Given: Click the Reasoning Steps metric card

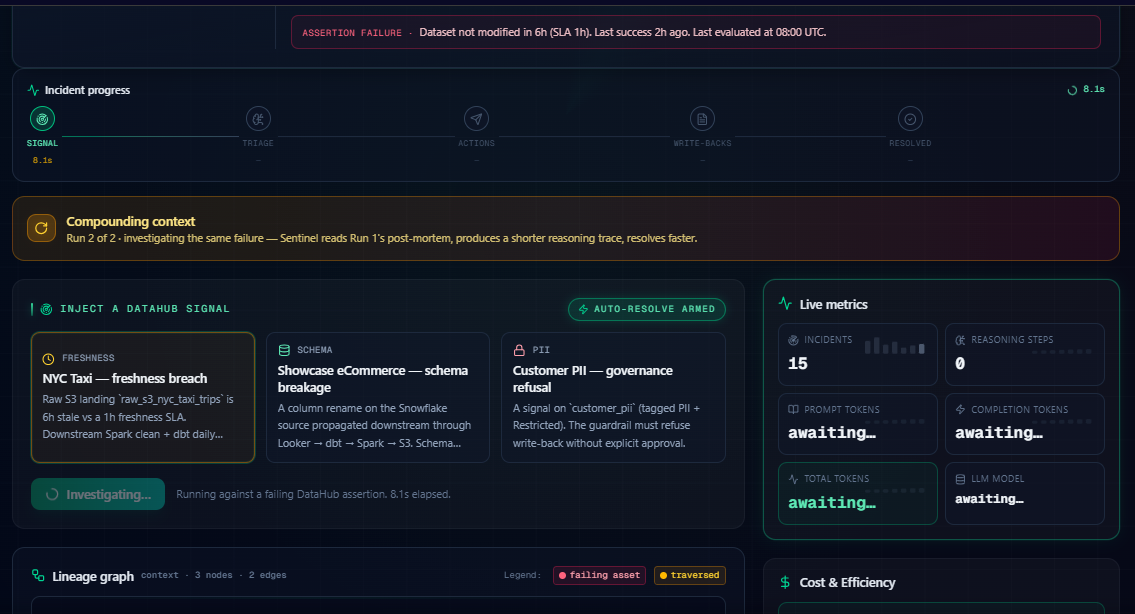Looking at the screenshot, I should click(1025, 354).
